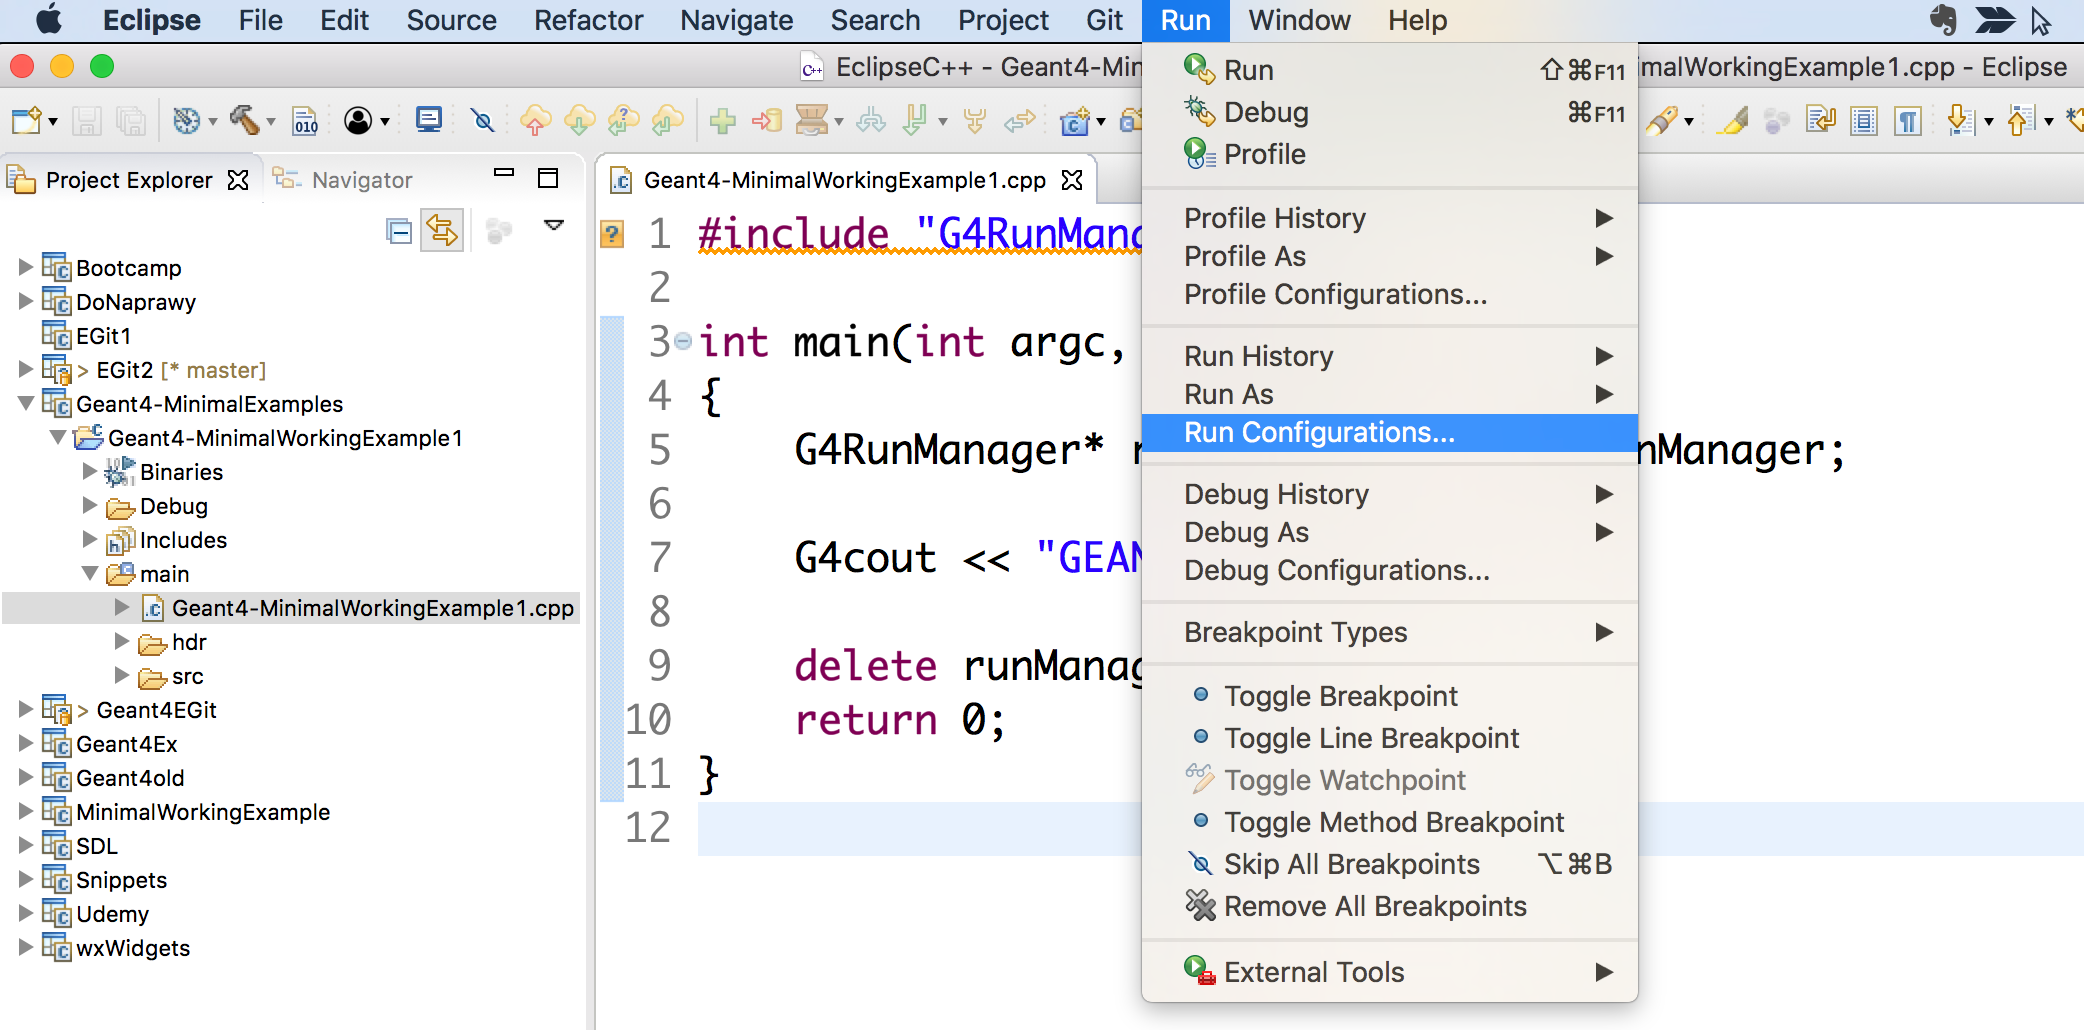Click the Apple menu icon

[48, 20]
